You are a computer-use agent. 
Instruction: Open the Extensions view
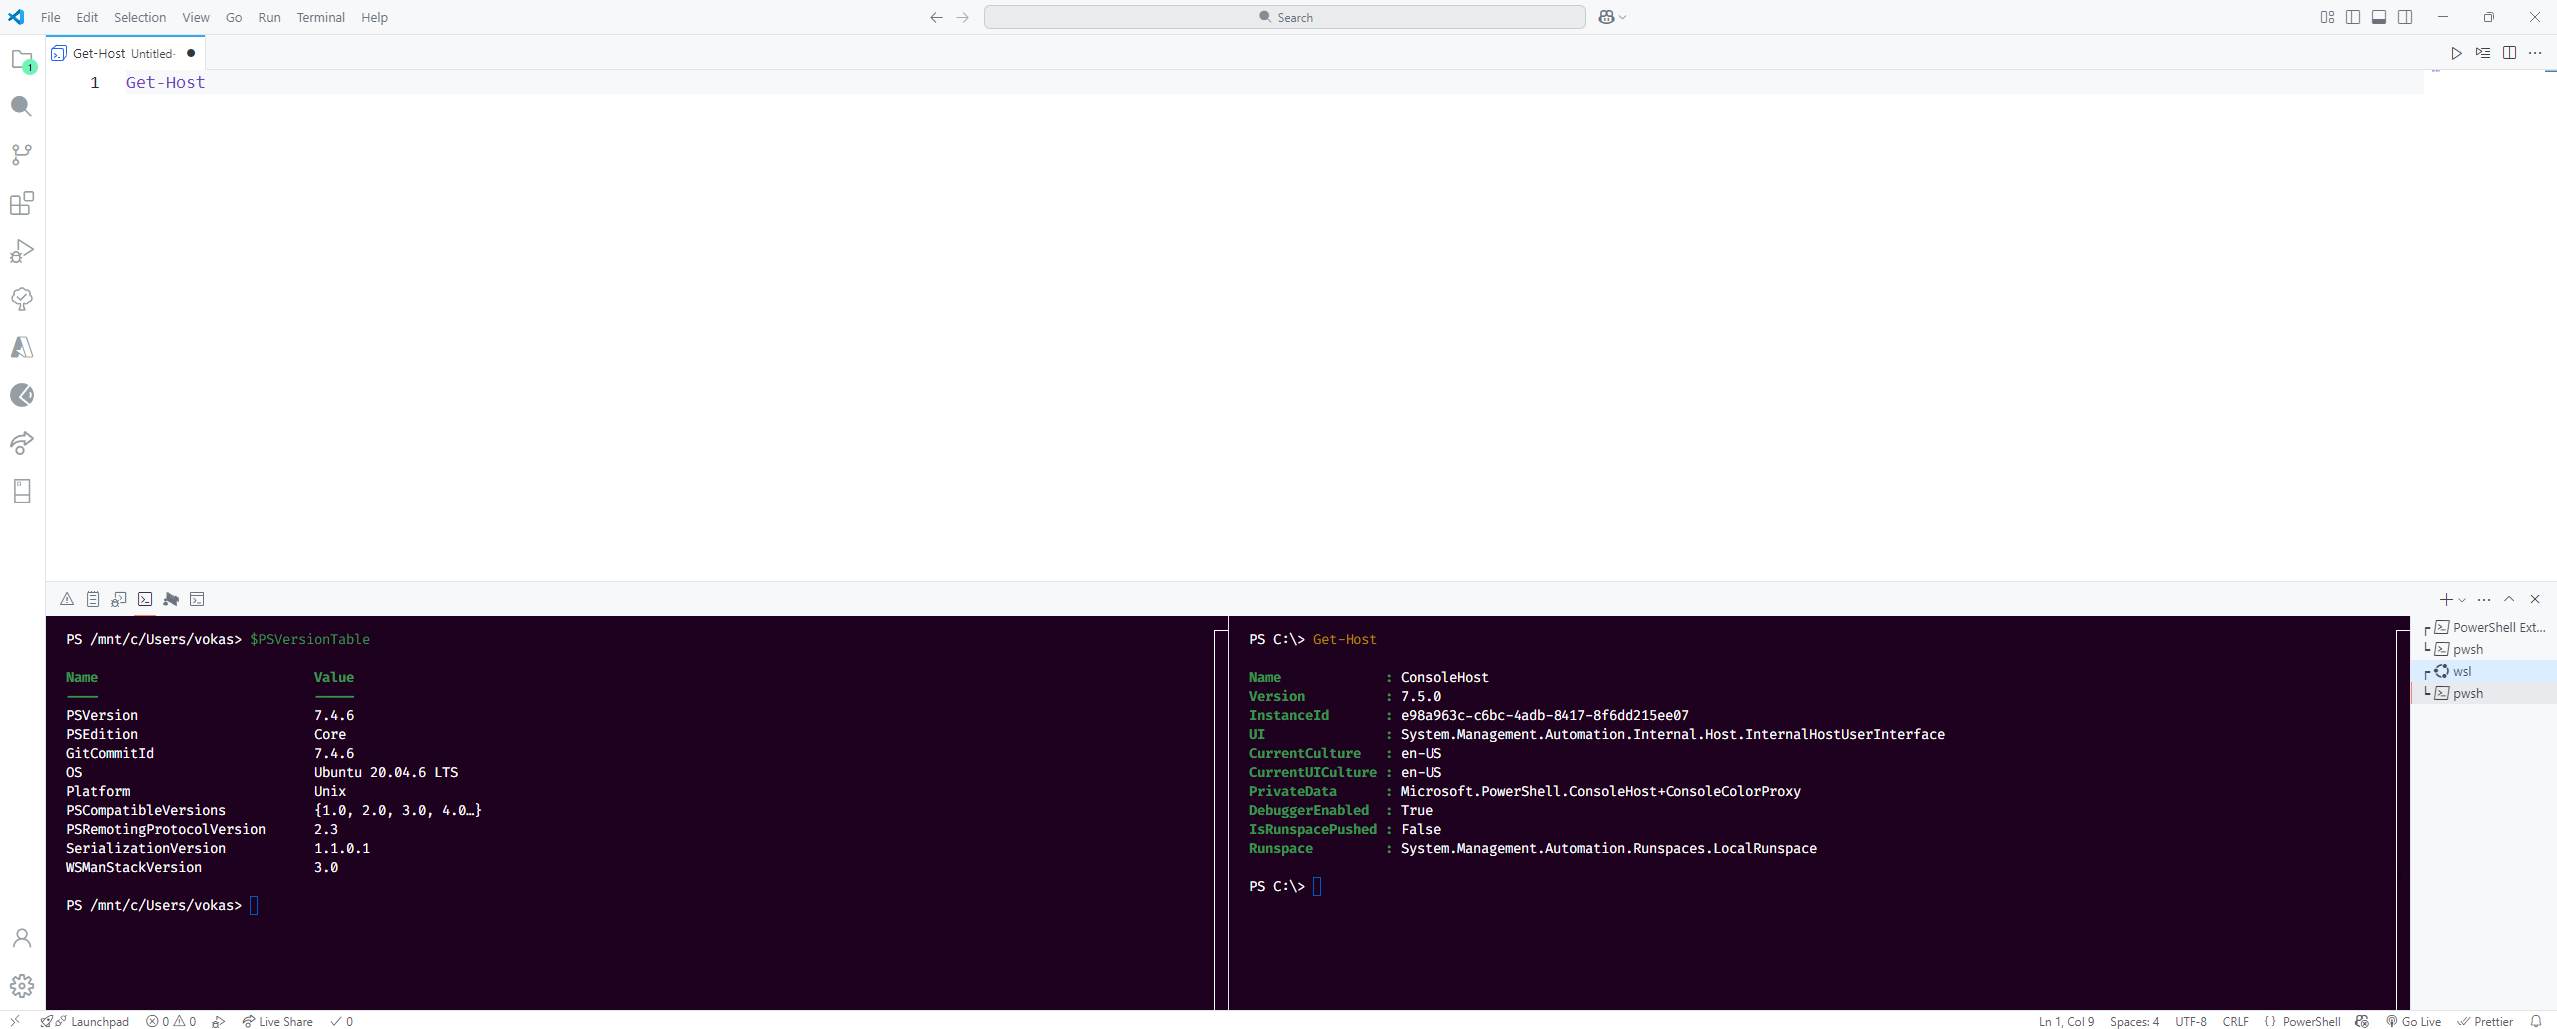point(22,203)
